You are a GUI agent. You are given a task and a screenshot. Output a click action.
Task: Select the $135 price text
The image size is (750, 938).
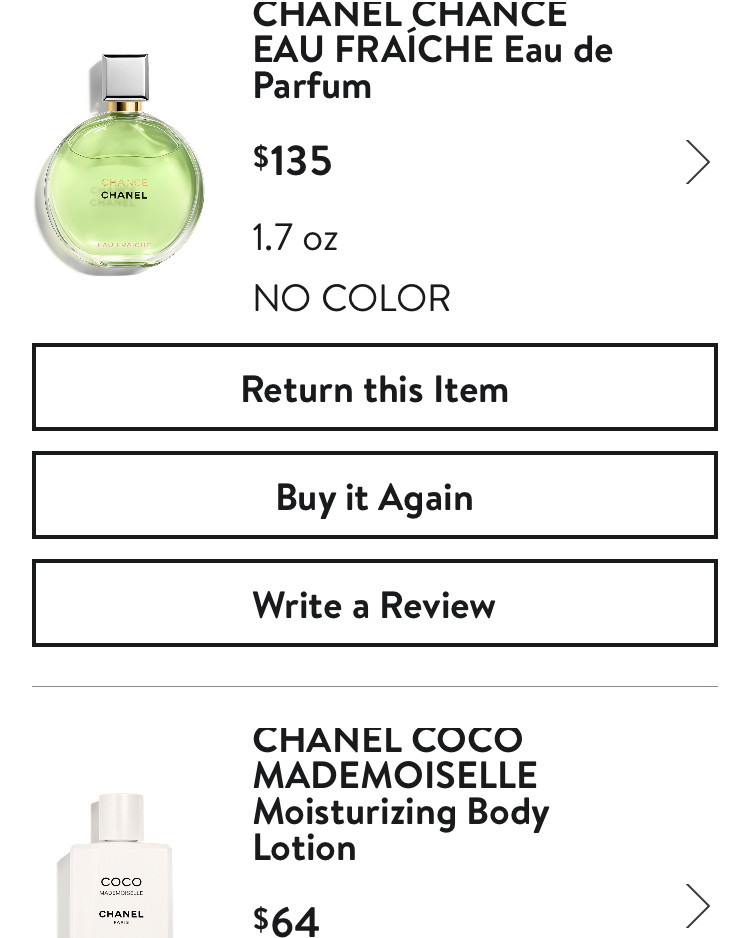click(292, 160)
